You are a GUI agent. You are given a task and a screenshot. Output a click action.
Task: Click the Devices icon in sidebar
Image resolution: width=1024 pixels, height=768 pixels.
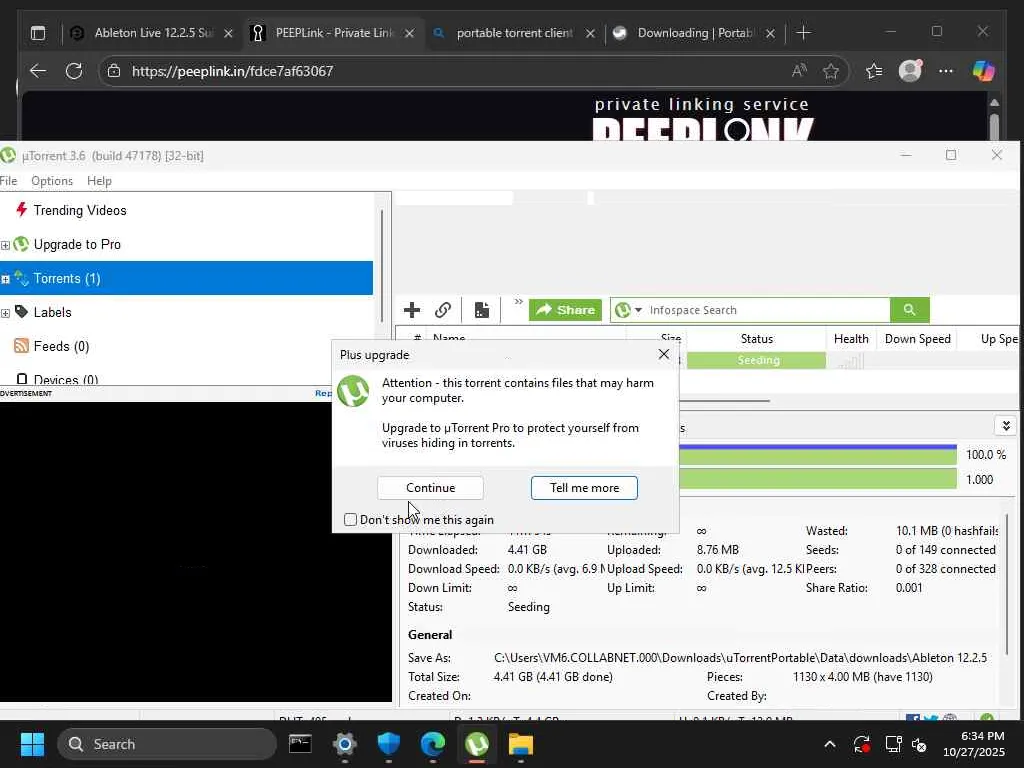[x=22, y=379]
